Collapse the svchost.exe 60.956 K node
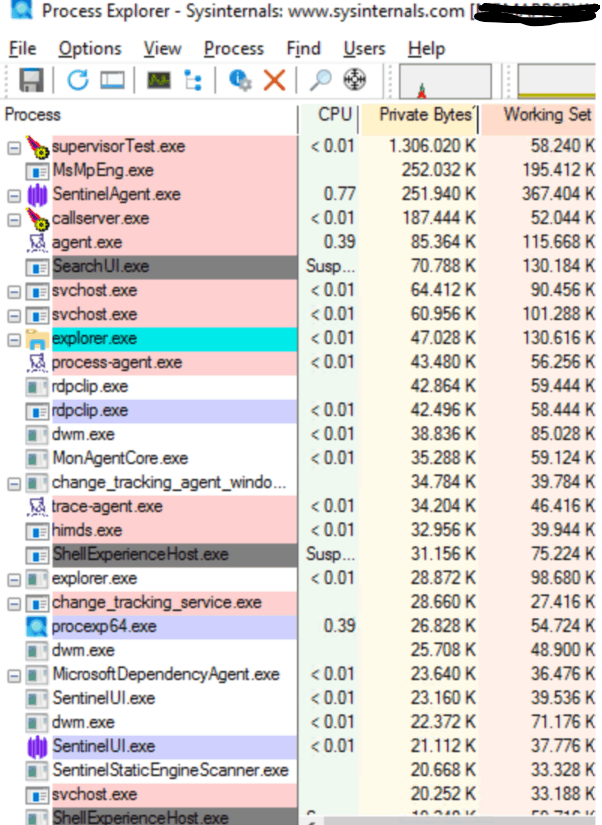The height and width of the screenshot is (825, 602). pos(14,316)
